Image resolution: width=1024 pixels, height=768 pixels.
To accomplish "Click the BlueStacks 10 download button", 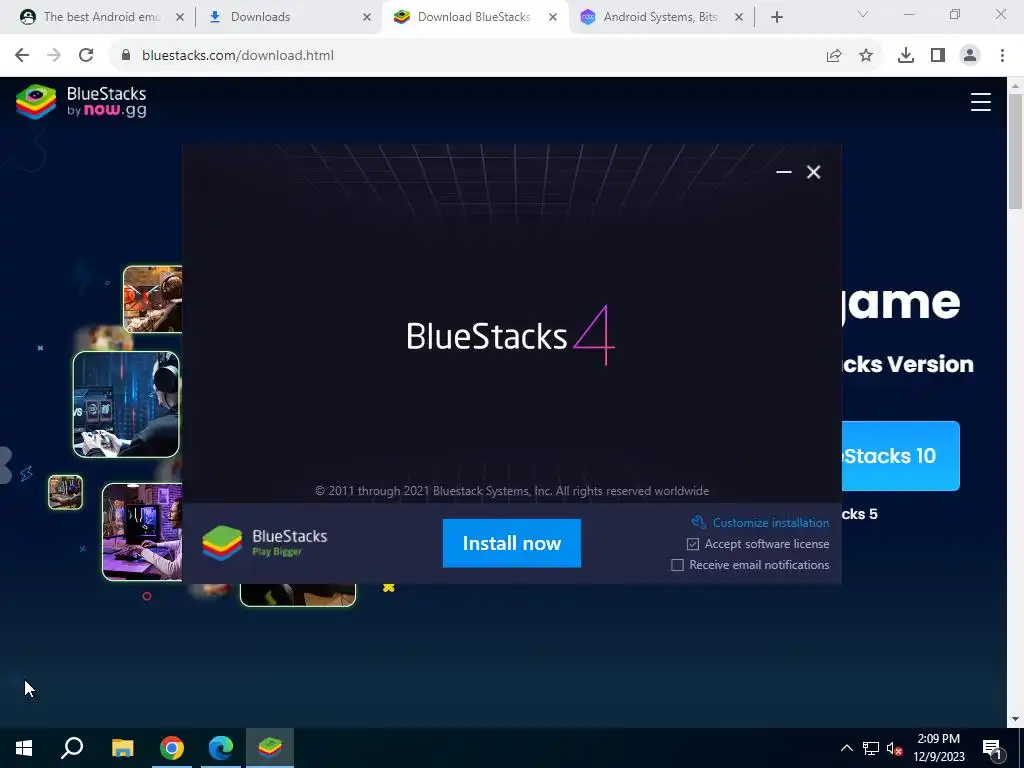I will (x=901, y=456).
